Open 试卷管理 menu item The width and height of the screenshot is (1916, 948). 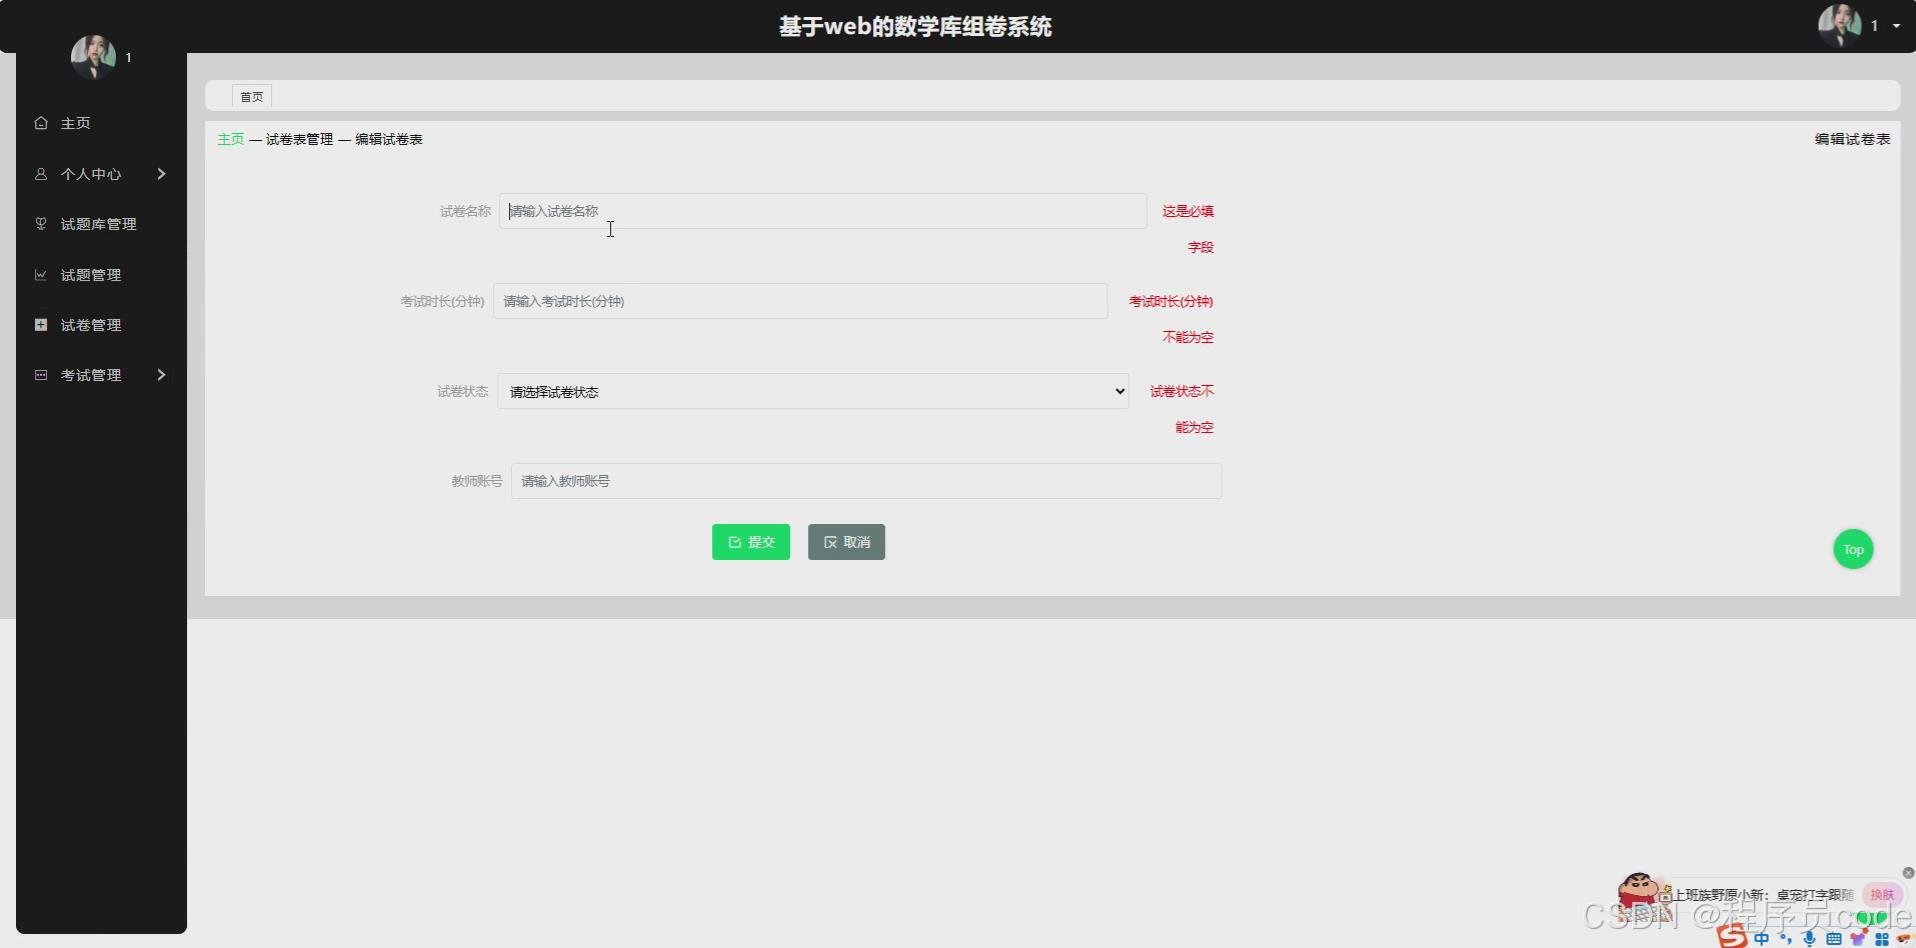pyautogui.click(x=91, y=325)
